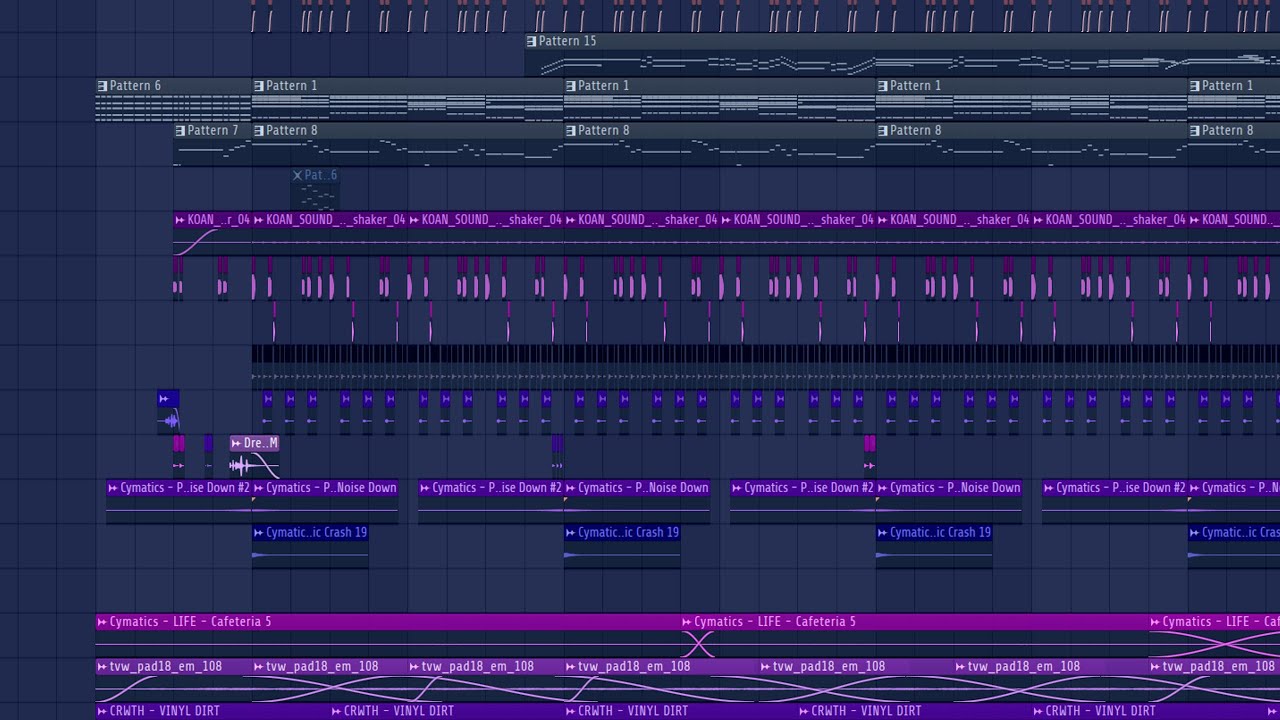The image size is (1280, 720).
Task: Open the Pattern 15 clip menu icon
Action: pyautogui.click(x=531, y=41)
